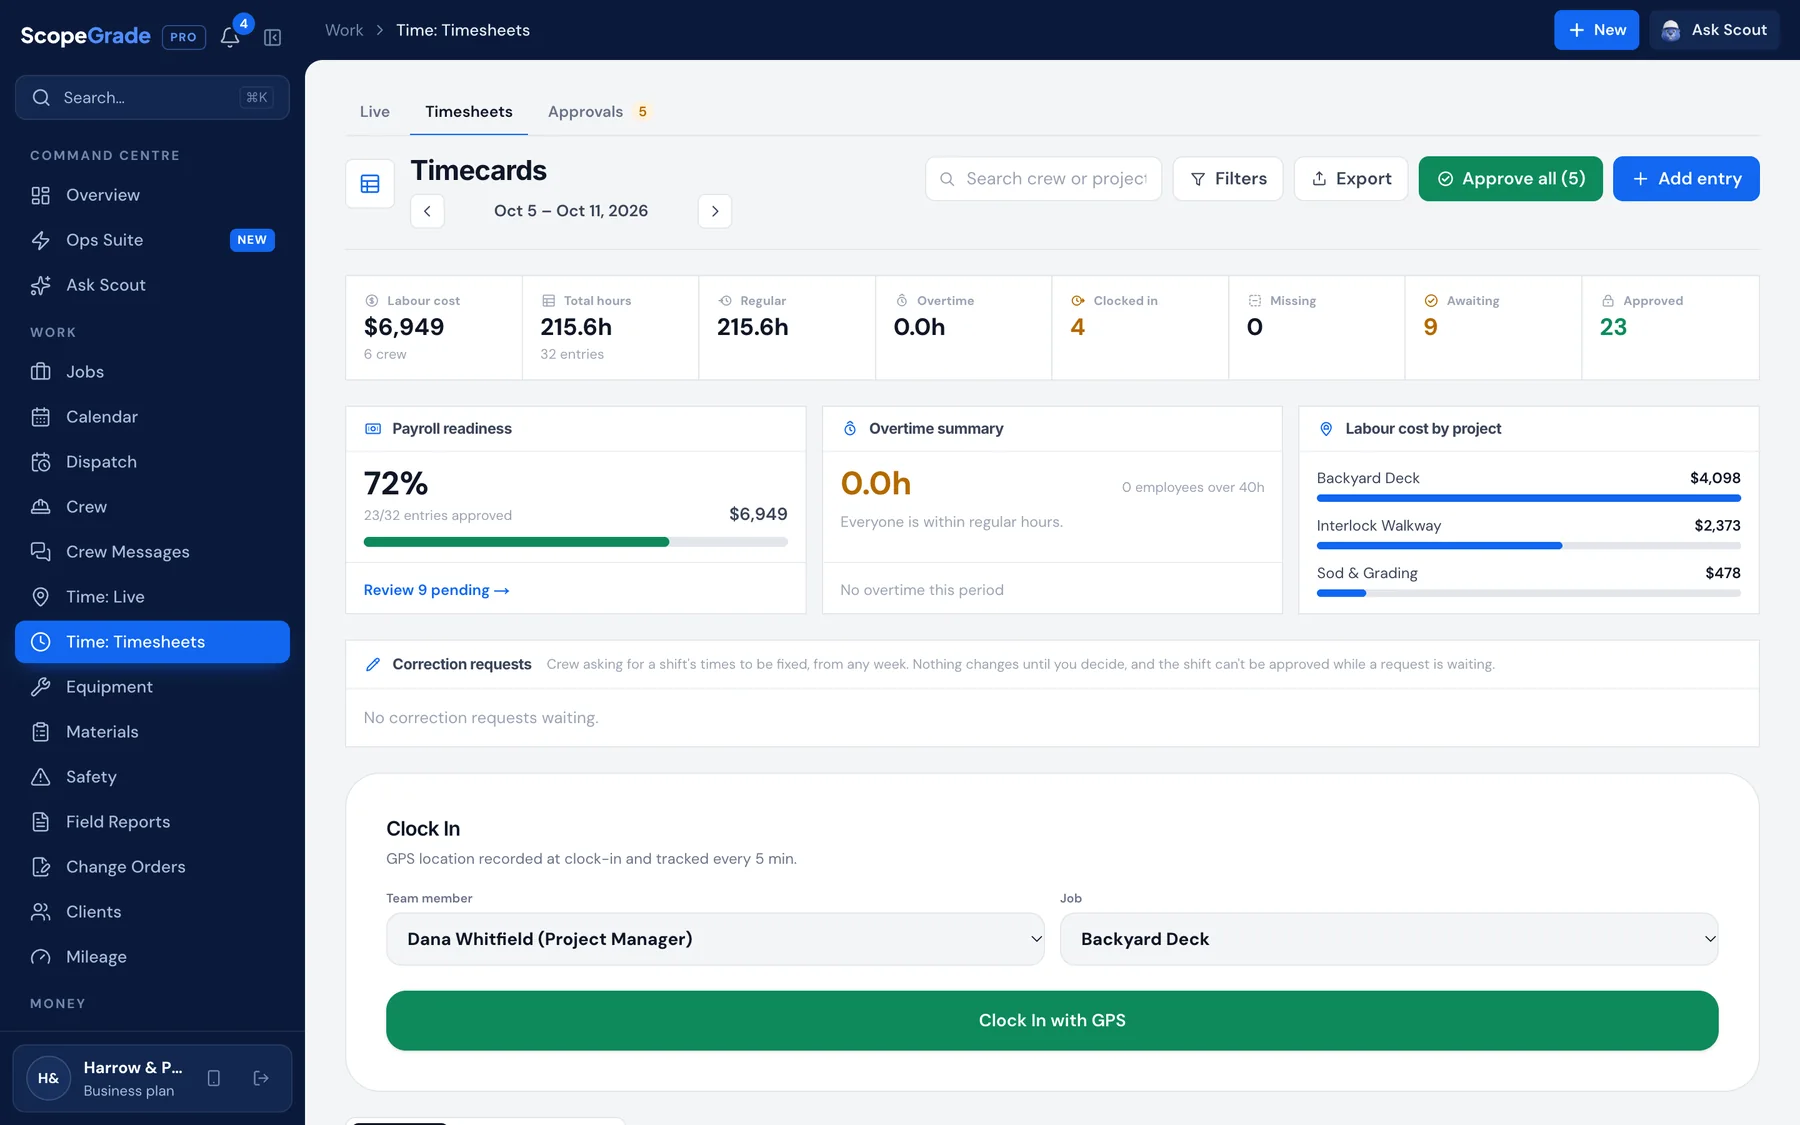Switch to the Approvals tab
1800x1125 pixels.
coord(598,112)
